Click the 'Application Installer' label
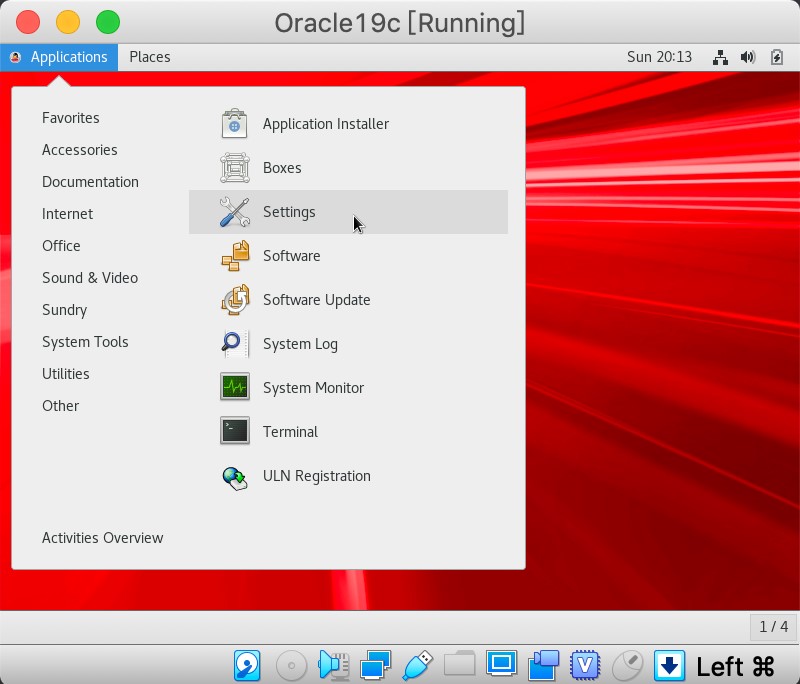Viewport: 800px width, 684px height. (326, 124)
